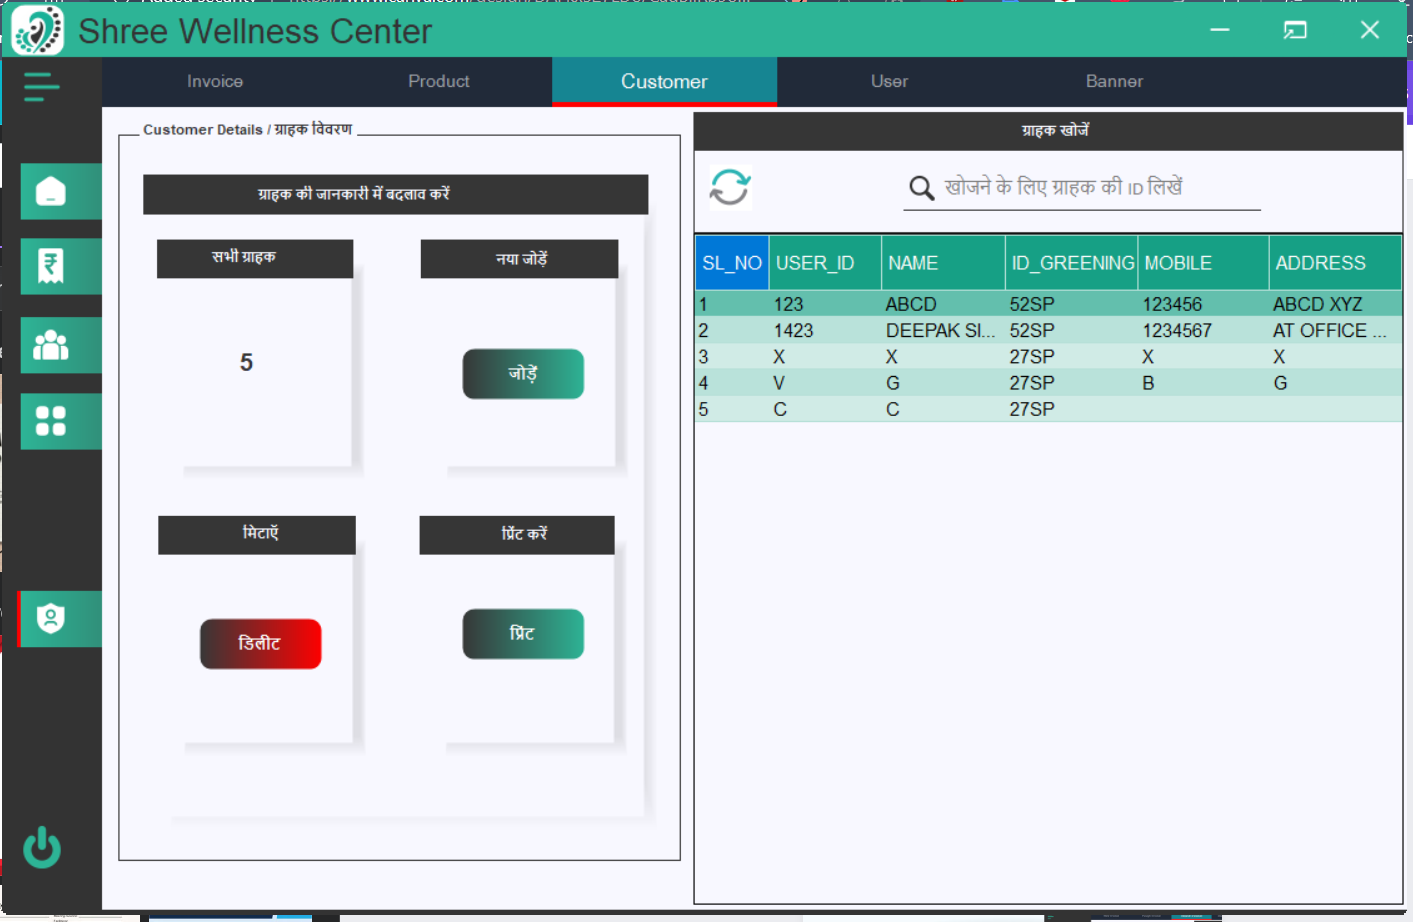
Task: Switch to the Invoice tab
Action: pyautogui.click(x=214, y=81)
